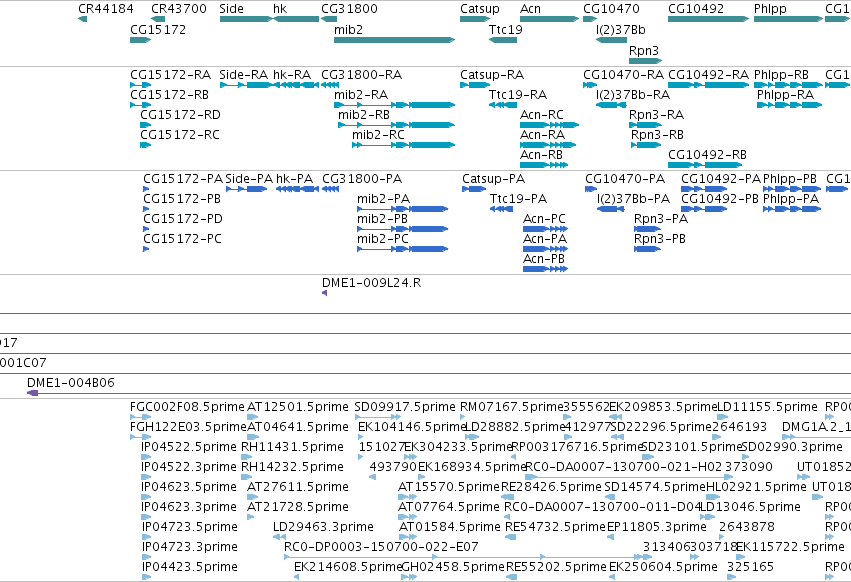Select the CG10470 gene arrow
The width and height of the screenshot is (851, 582).
(x=590, y=19)
